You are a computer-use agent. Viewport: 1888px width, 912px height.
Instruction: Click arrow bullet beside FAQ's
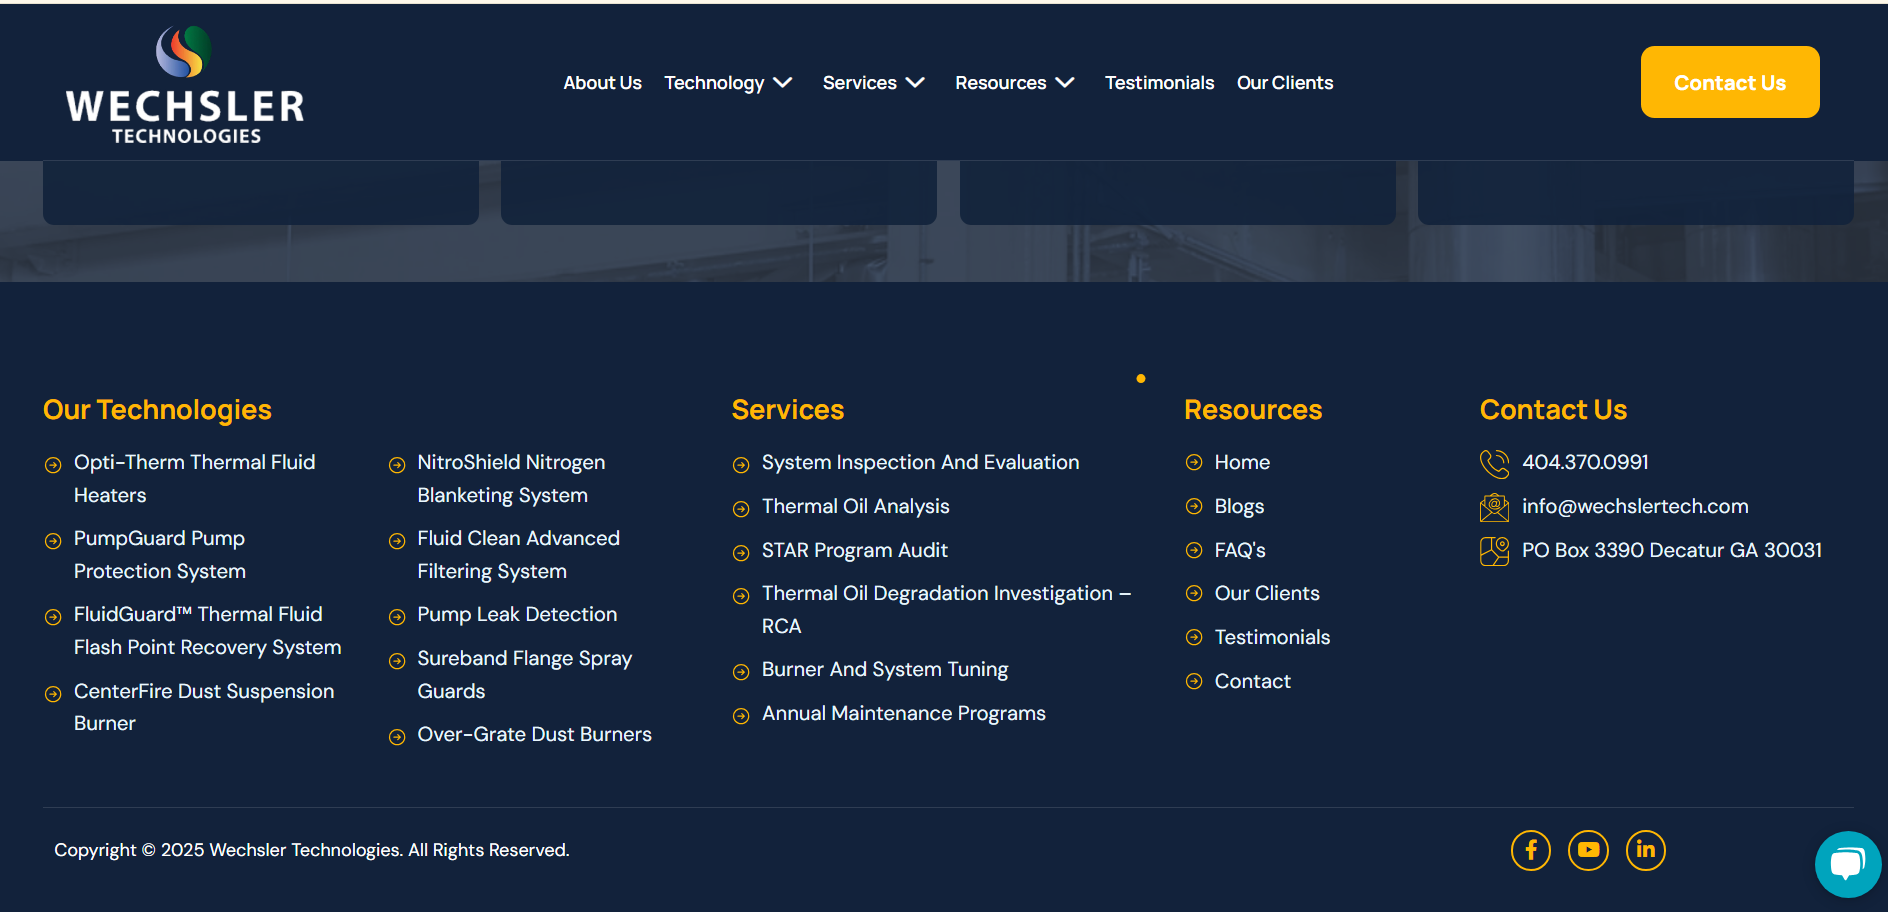[x=1193, y=550]
